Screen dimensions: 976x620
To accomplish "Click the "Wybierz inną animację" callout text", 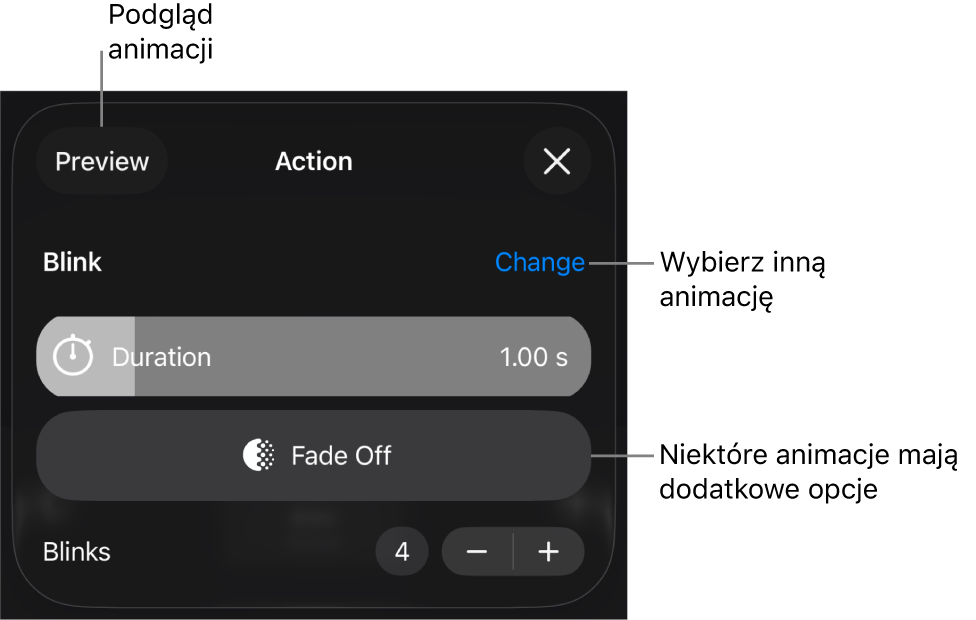I will coord(742,280).
